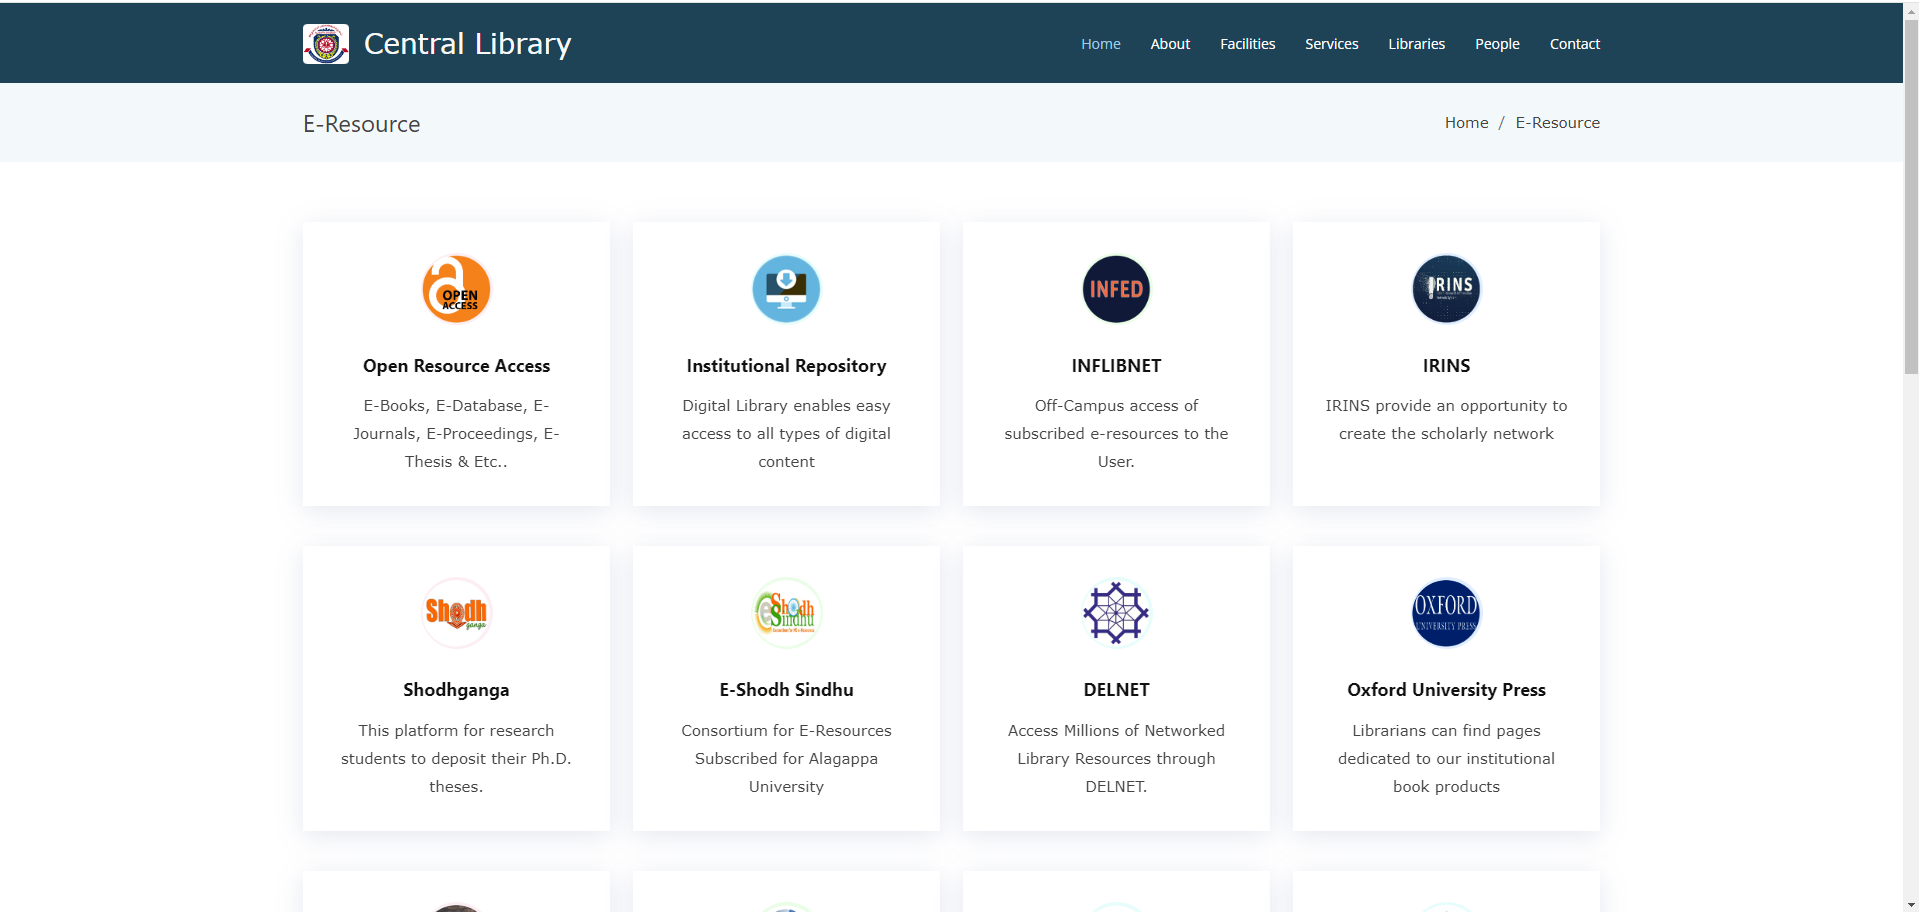This screenshot has height=912, width=1919.
Task: Click 'IRINS provide an opportunity' description
Action: (x=1446, y=419)
